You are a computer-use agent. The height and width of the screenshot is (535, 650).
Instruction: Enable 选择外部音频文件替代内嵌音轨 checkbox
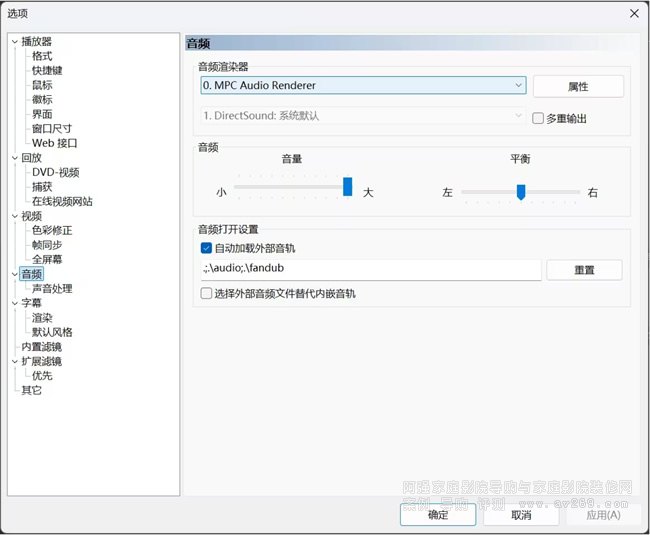[x=207, y=294]
